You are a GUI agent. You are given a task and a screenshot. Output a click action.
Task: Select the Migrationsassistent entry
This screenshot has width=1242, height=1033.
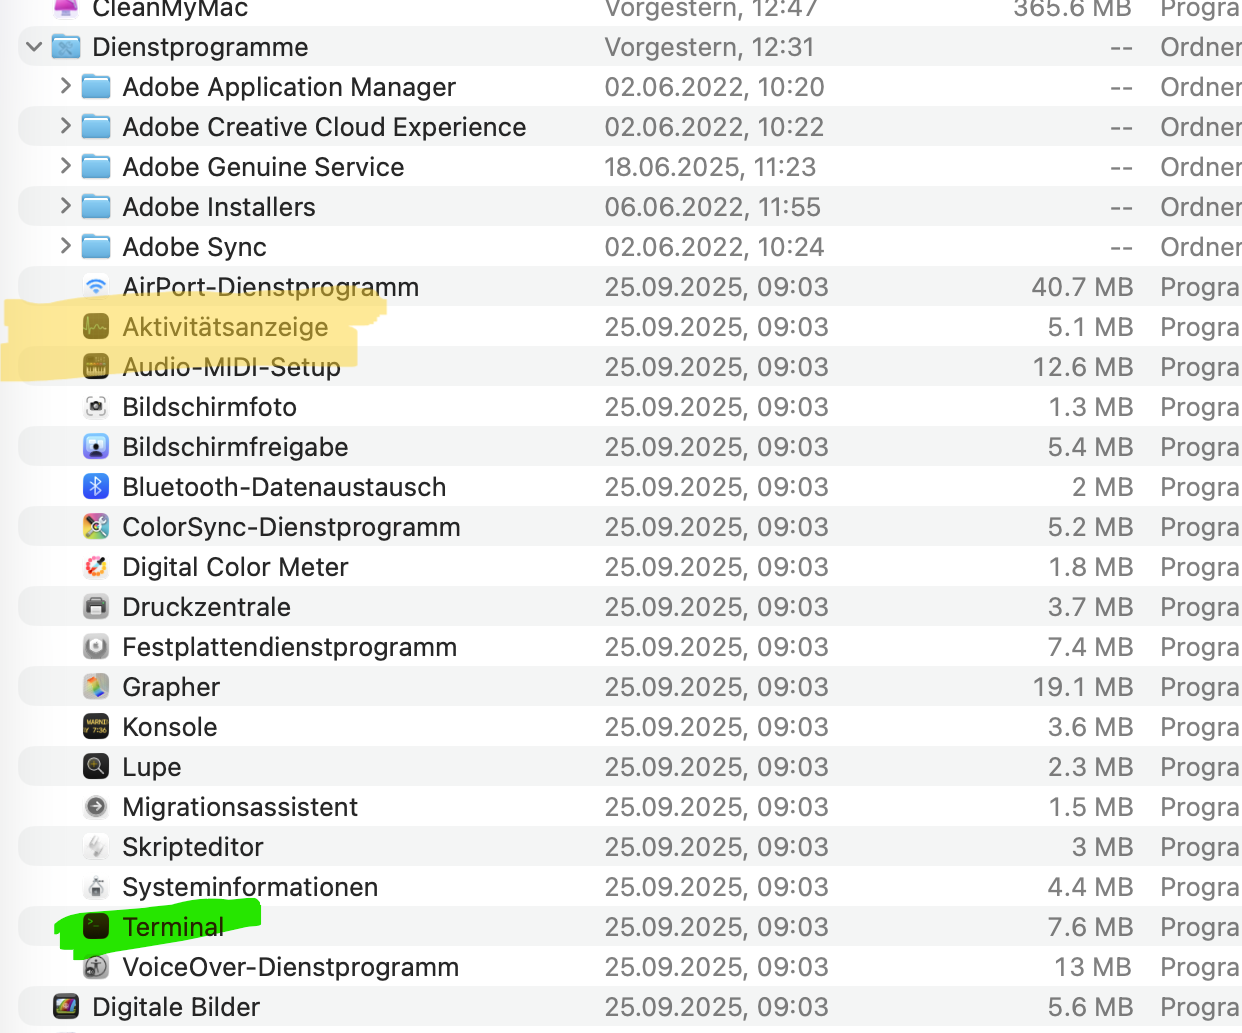point(240,807)
